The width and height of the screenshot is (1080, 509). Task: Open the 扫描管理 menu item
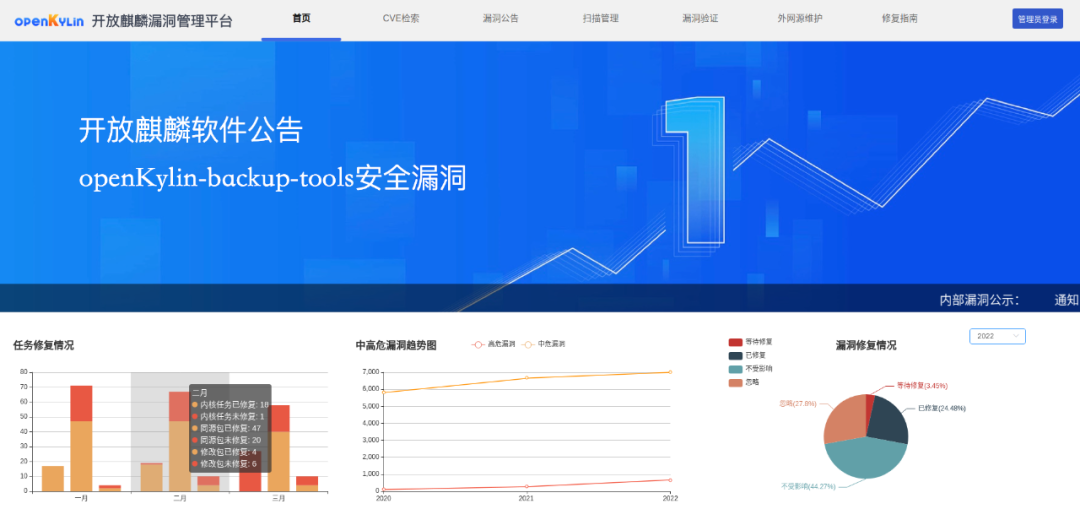coord(600,18)
